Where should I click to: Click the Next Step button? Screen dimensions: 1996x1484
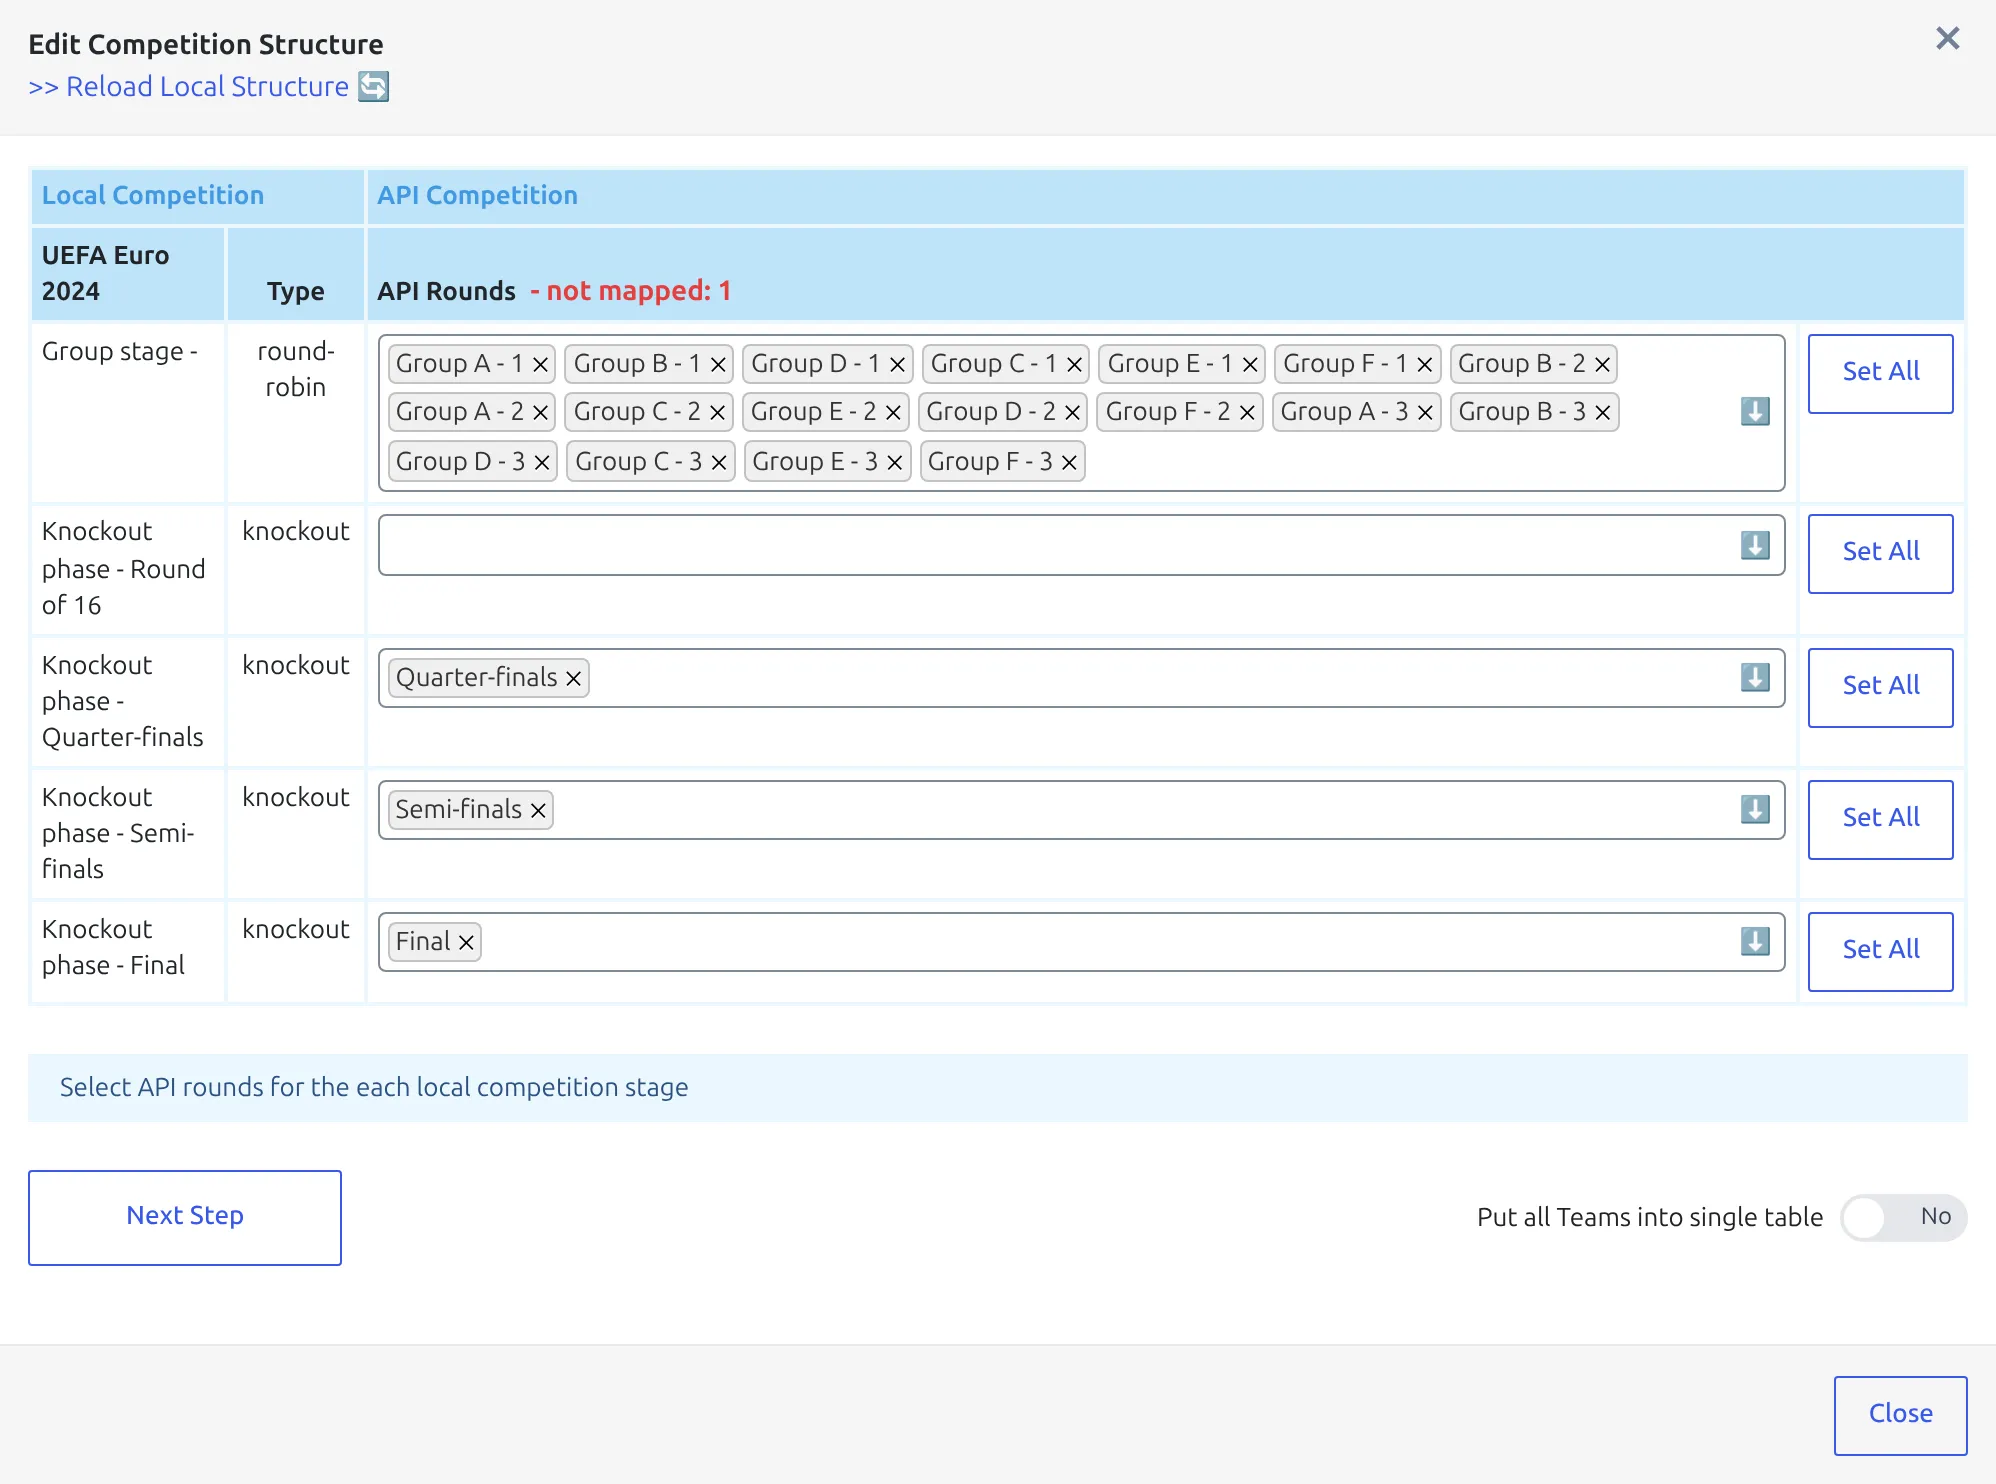tap(185, 1217)
